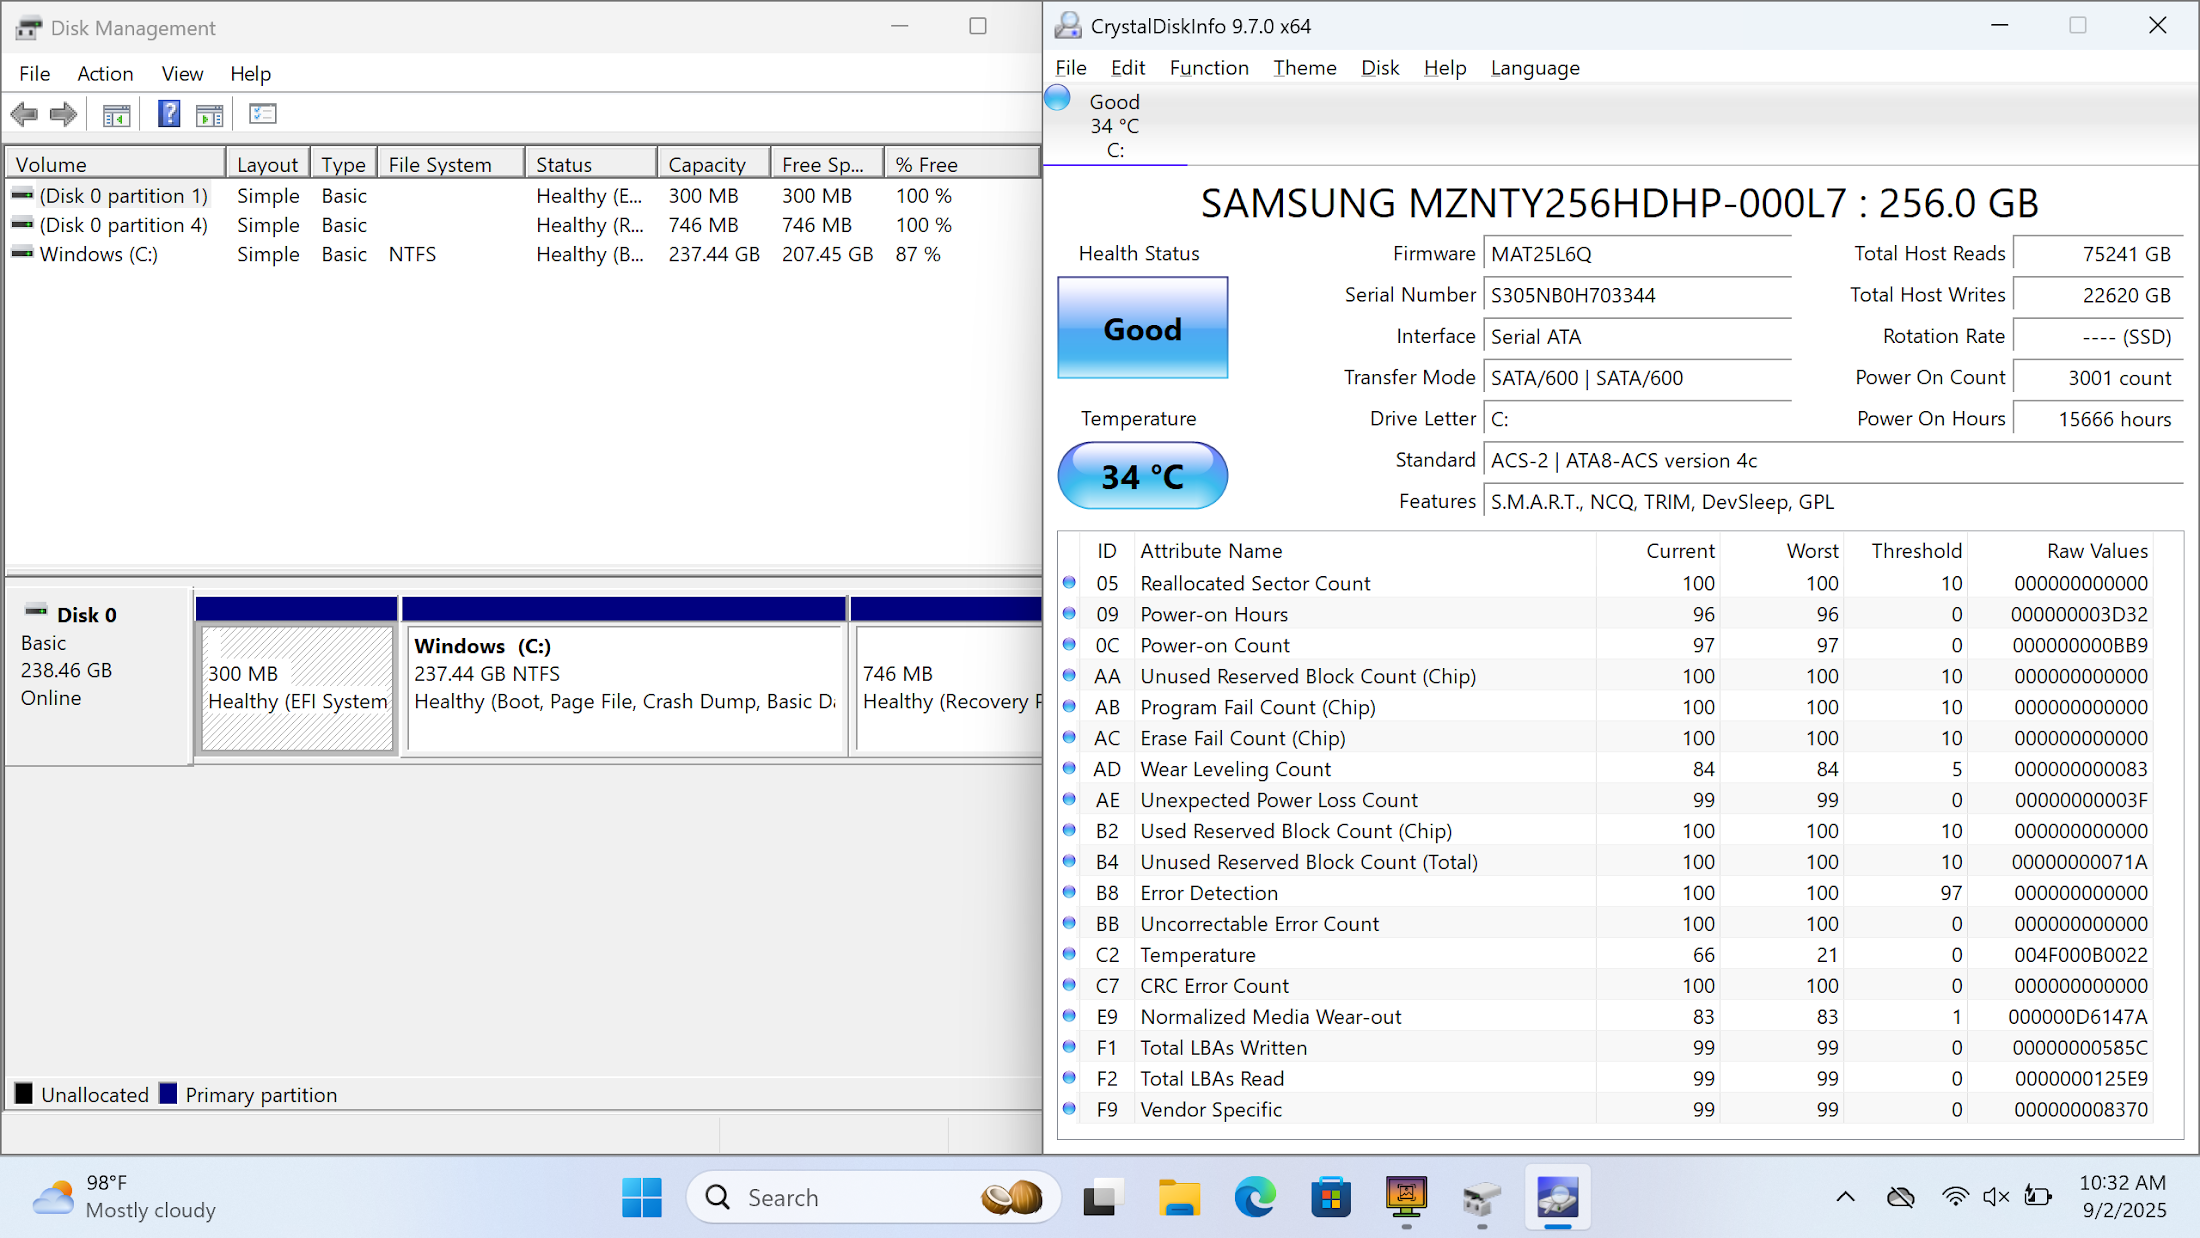
Task: Open CrystalDiskInfo Function menu
Action: coord(1209,68)
